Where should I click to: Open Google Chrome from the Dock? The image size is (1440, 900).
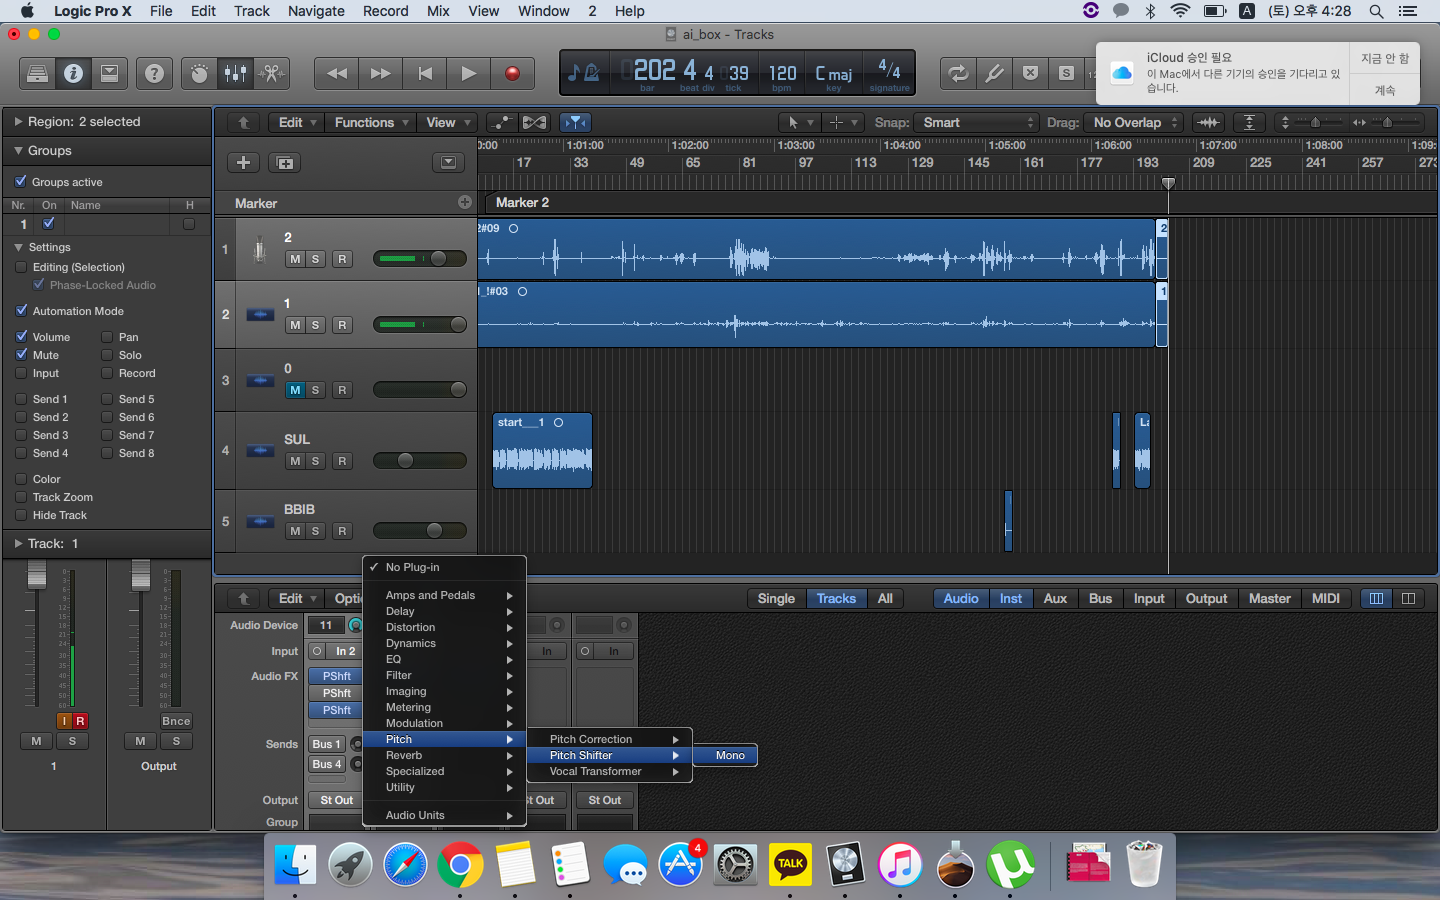point(460,864)
